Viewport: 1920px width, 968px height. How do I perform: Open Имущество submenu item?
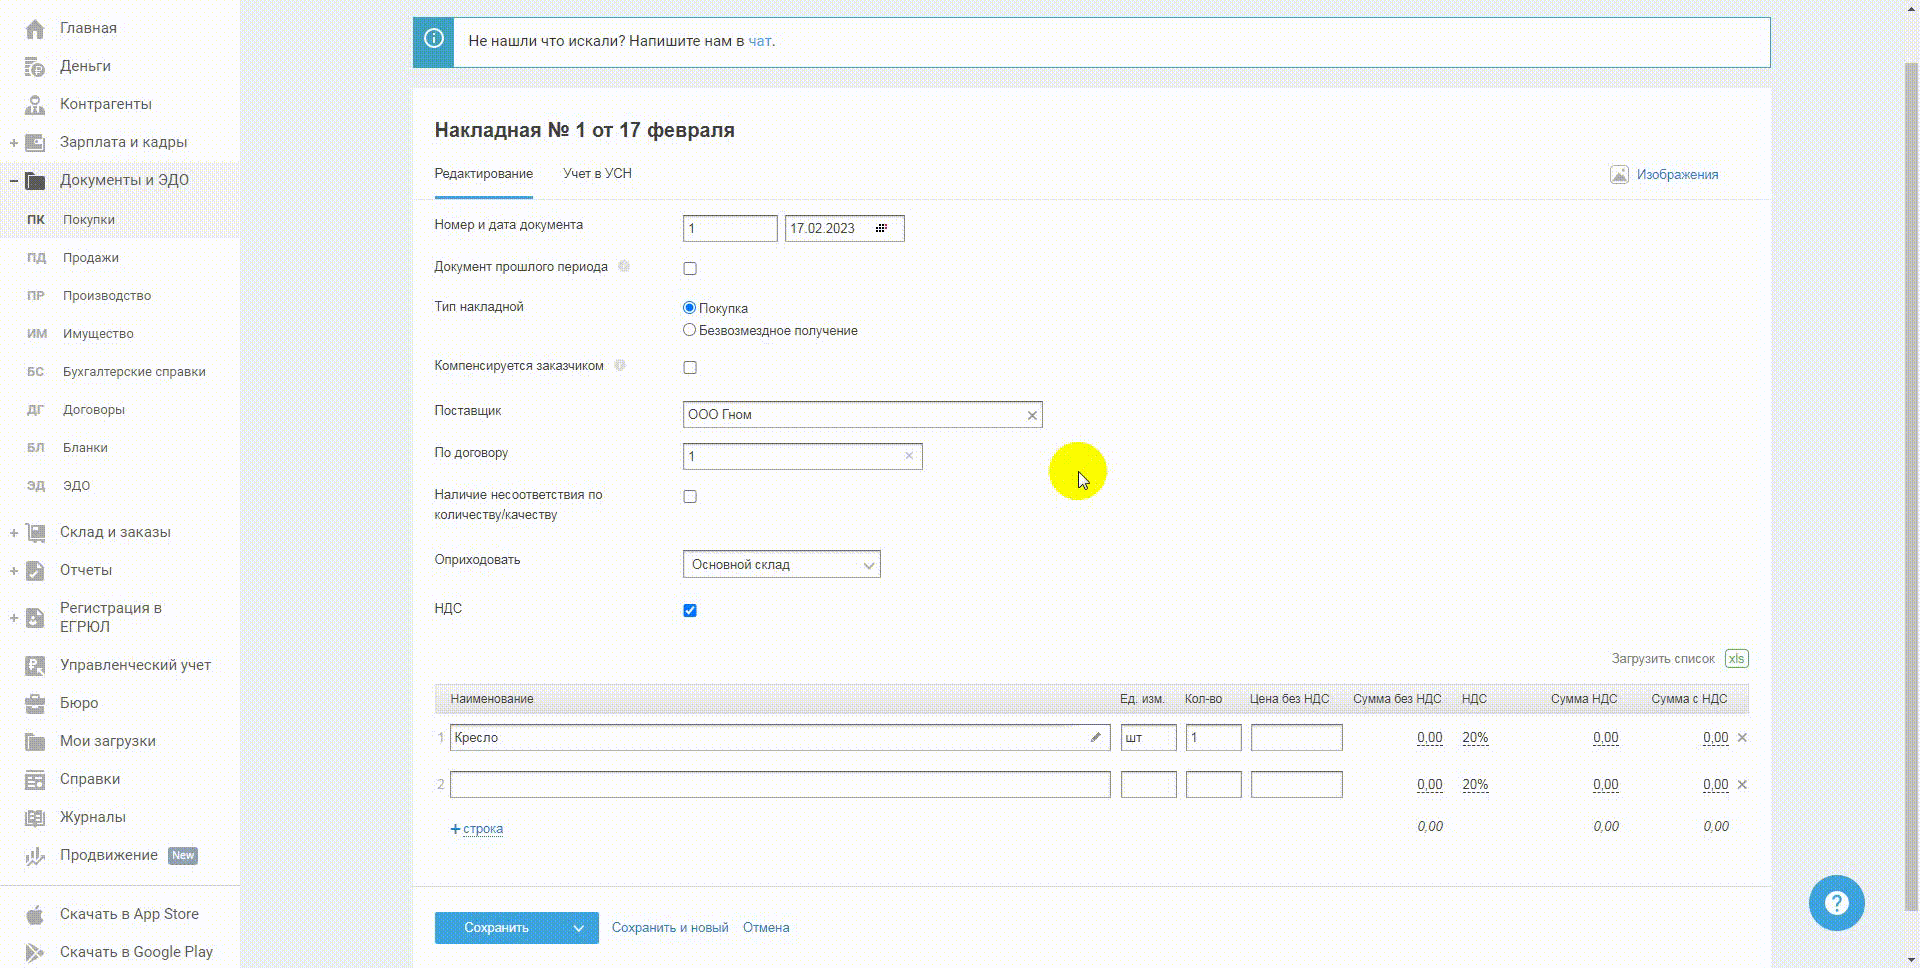(98, 334)
